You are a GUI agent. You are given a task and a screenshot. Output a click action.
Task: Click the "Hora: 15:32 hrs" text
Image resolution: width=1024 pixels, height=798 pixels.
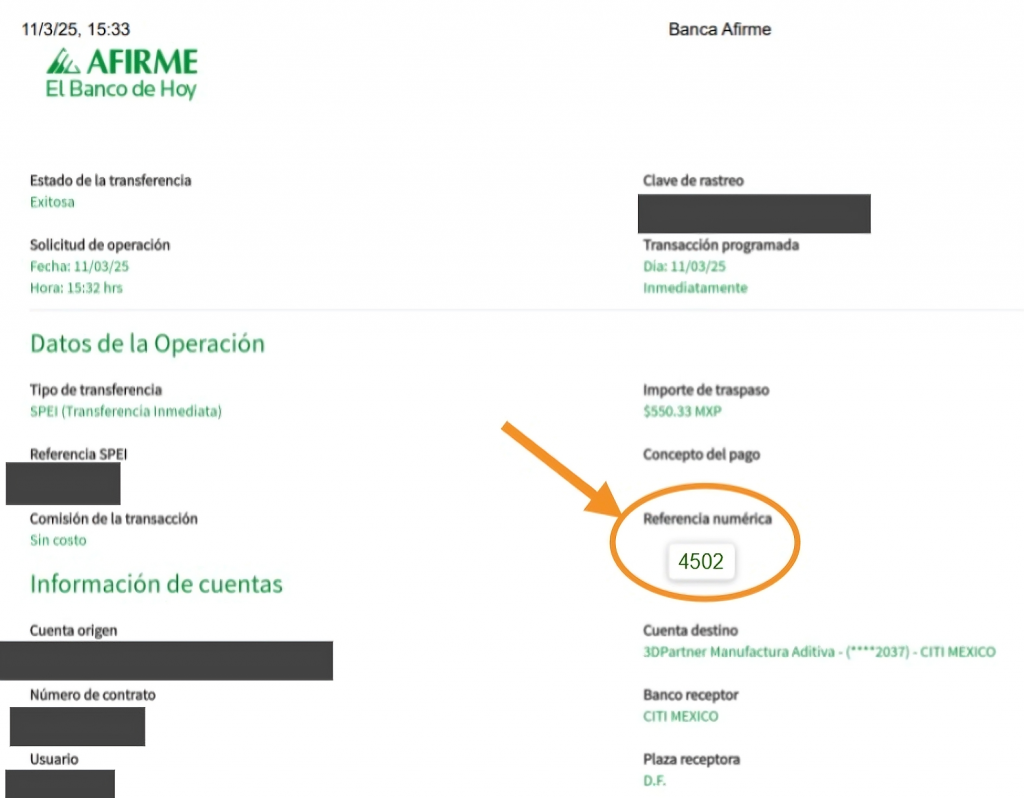76,288
